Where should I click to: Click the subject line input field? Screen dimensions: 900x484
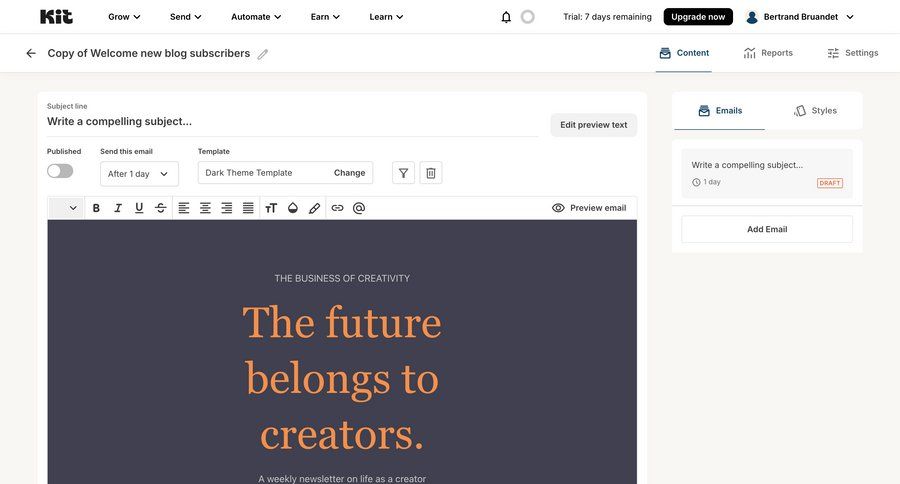coord(293,122)
